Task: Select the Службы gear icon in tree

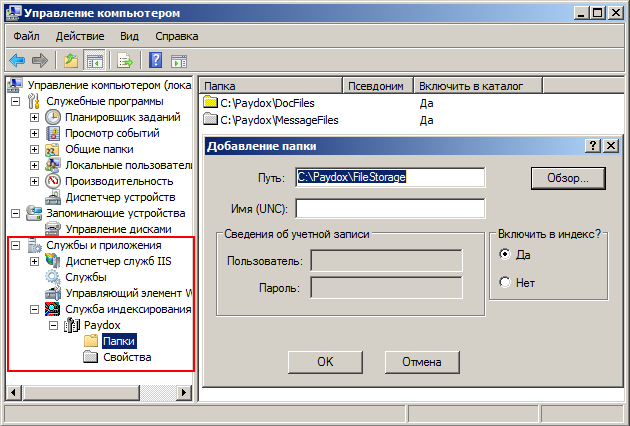Action: [x=53, y=277]
